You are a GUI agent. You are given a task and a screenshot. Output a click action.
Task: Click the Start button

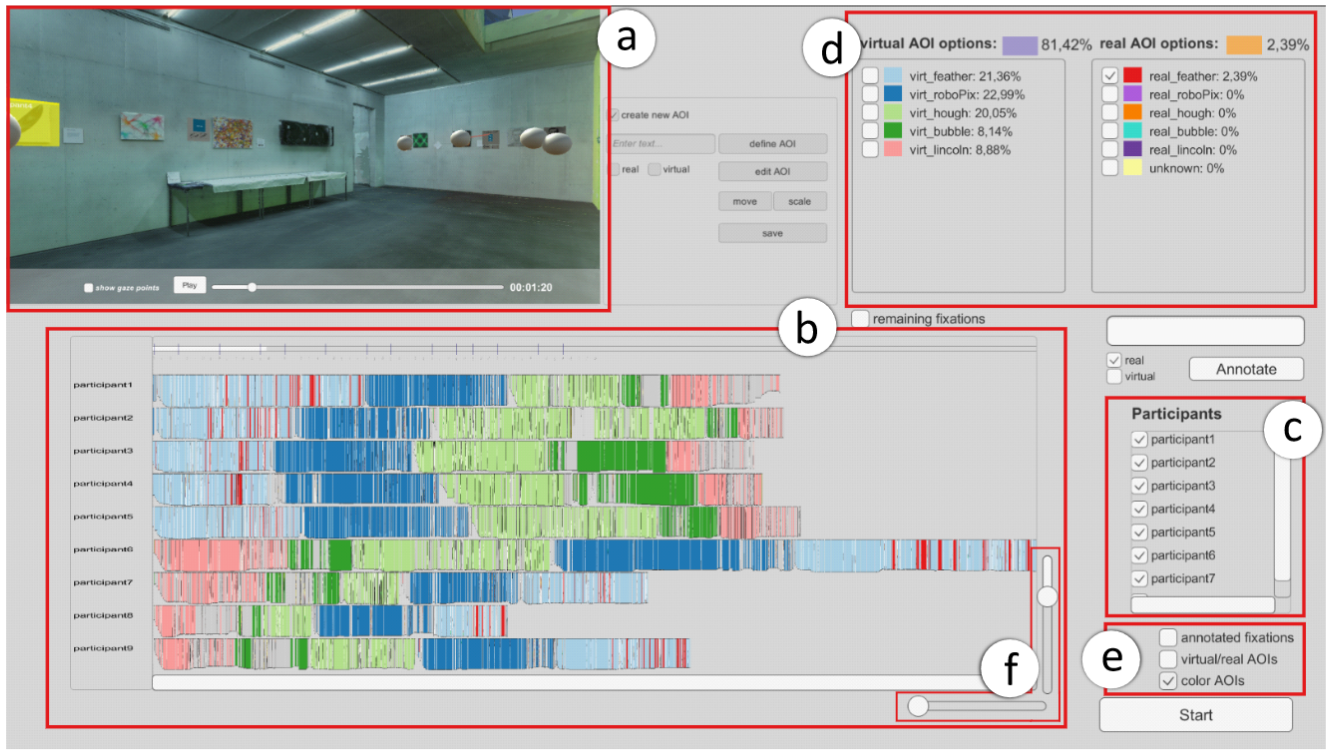pos(1196,715)
